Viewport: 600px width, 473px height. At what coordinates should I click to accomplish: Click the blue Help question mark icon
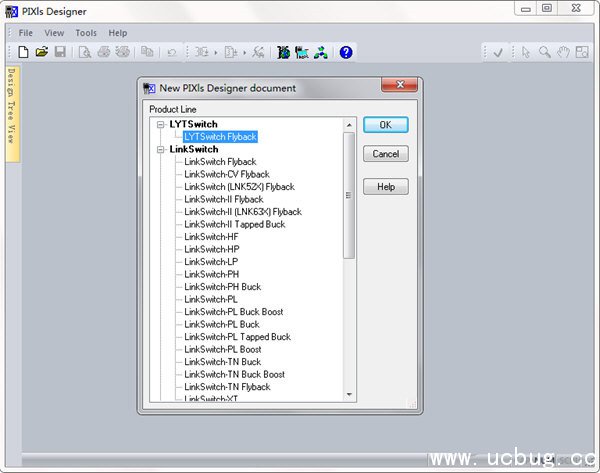click(346, 52)
